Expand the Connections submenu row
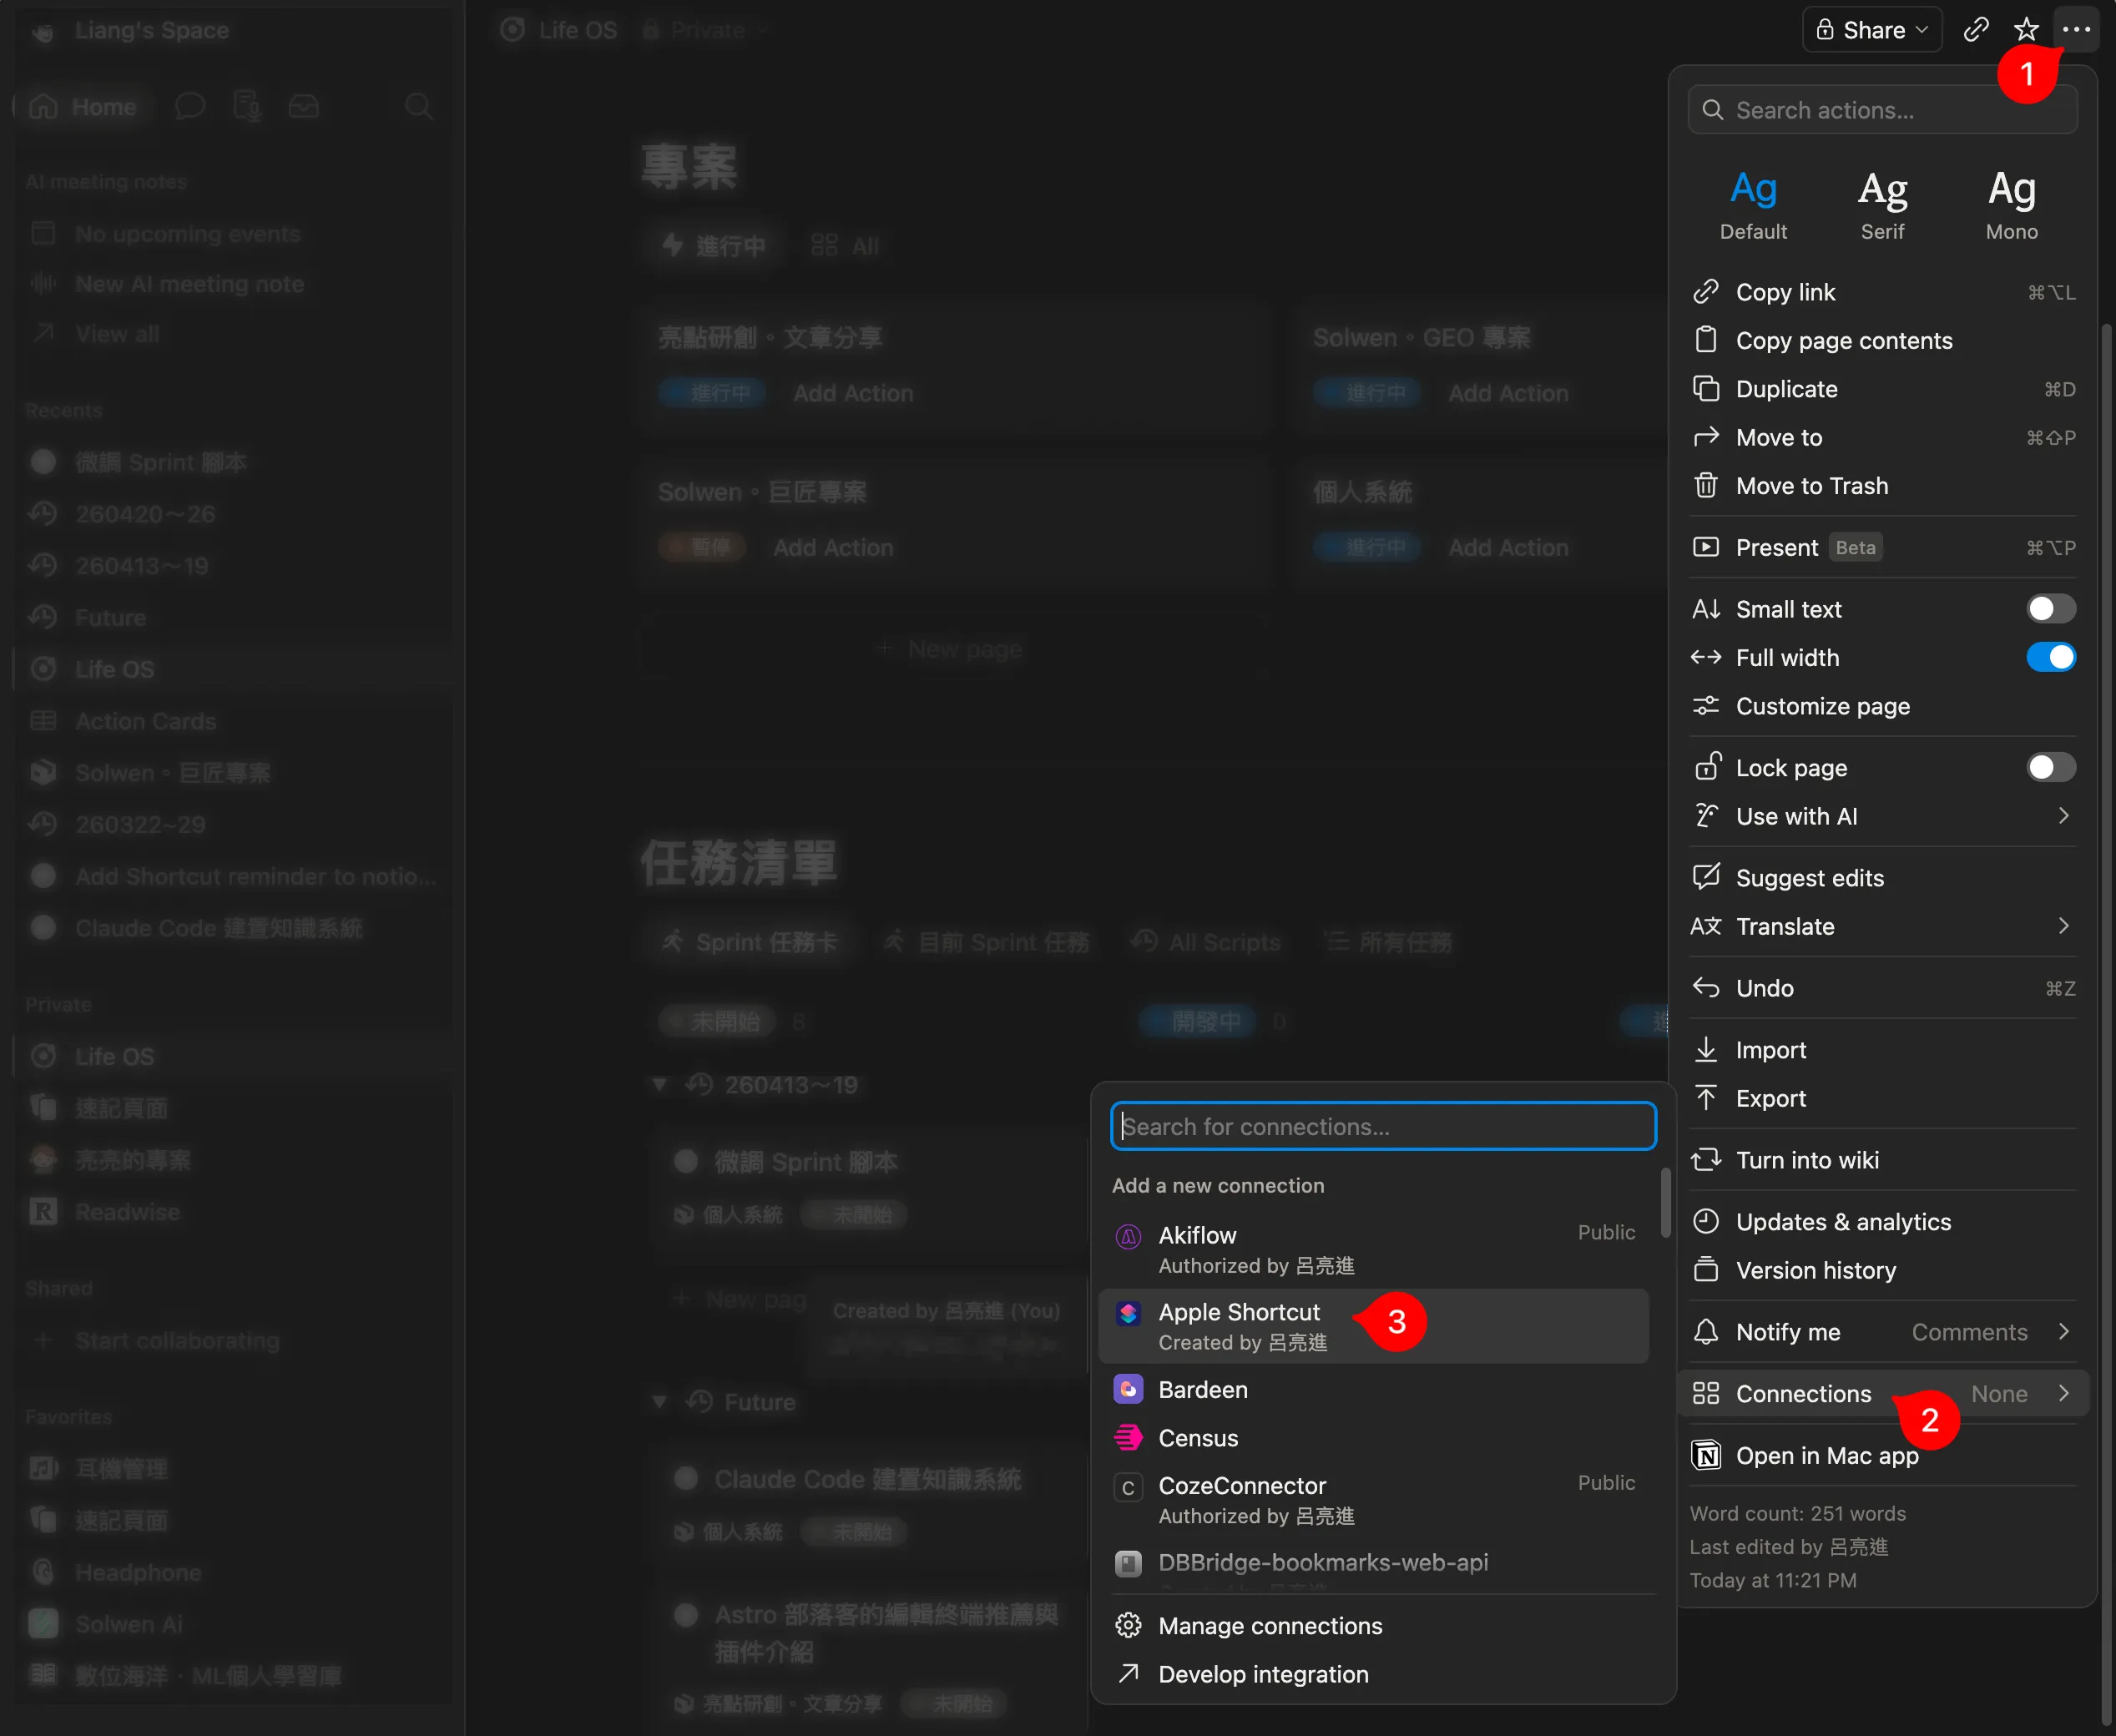The image size is (2116, 1736). (1882, 1394)
